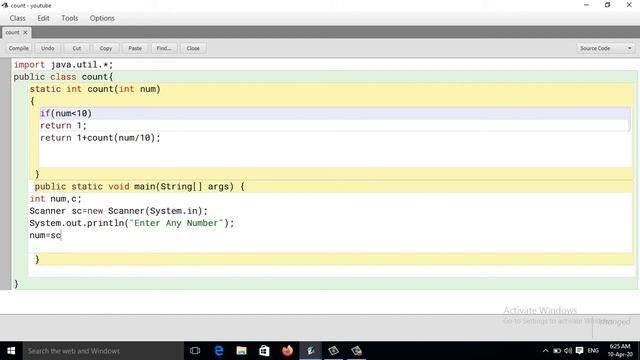This screenshot has width=640, height=360.
Task: Click the BlueJ icon in title bar
Action: [5, 5]
